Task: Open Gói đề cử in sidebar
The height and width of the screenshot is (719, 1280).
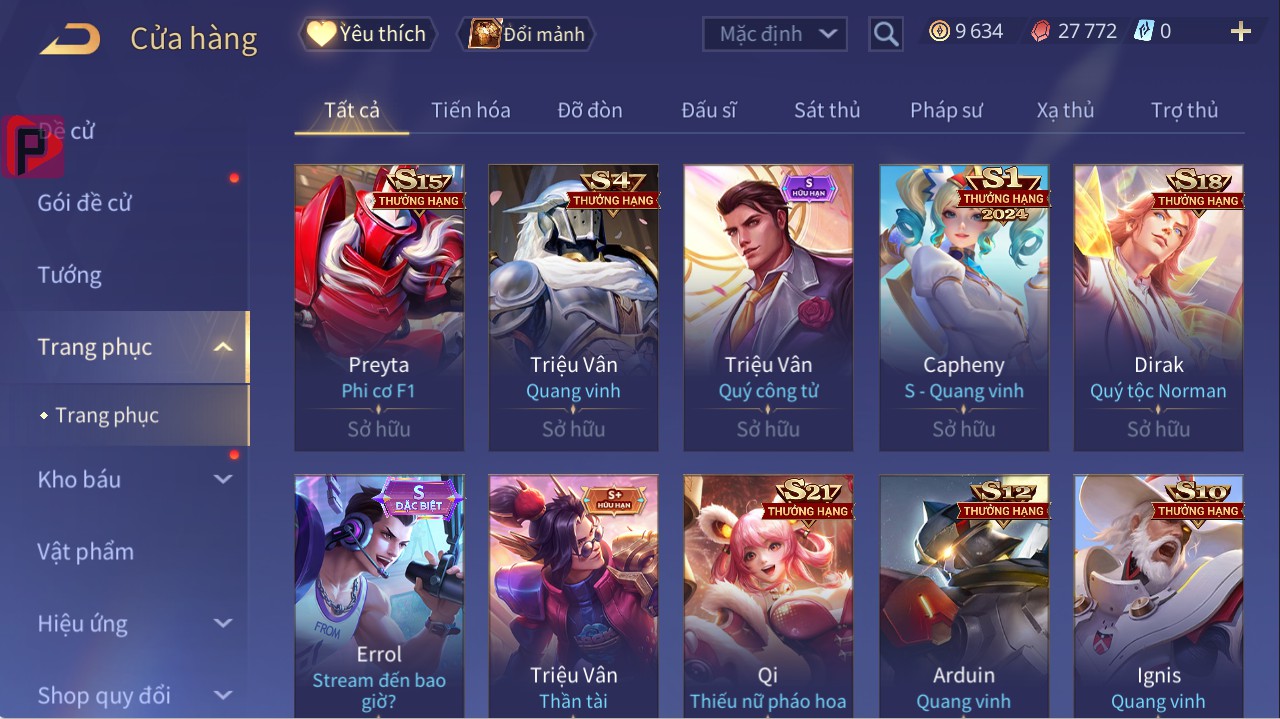Action: point(85,203)
